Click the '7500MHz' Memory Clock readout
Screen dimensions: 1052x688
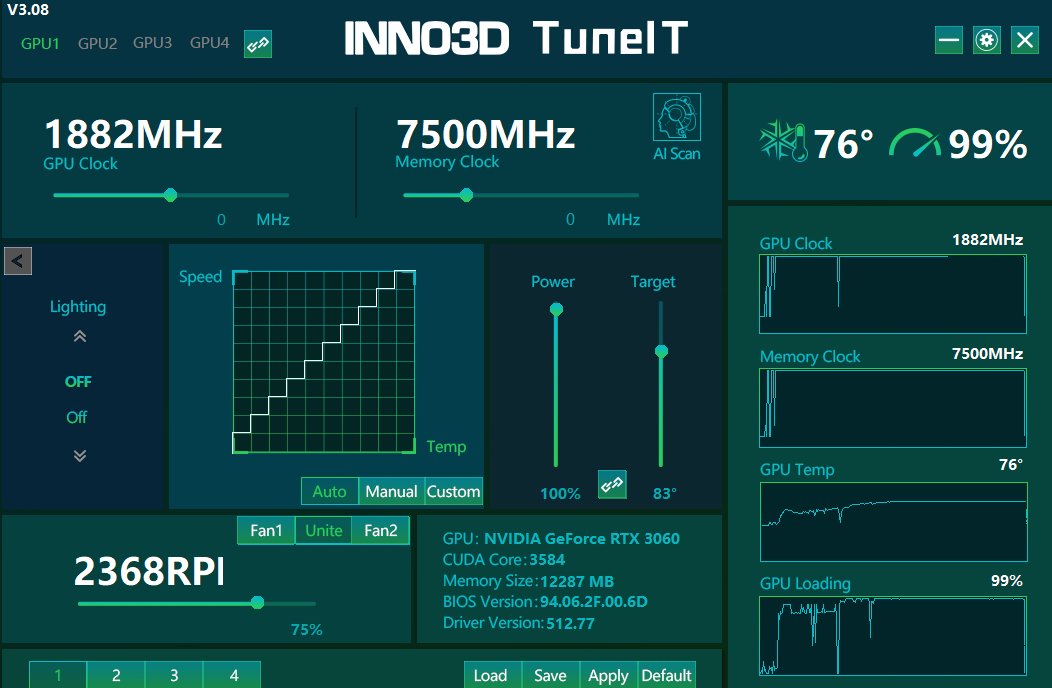pyautogui.click(x=486, y=134)
